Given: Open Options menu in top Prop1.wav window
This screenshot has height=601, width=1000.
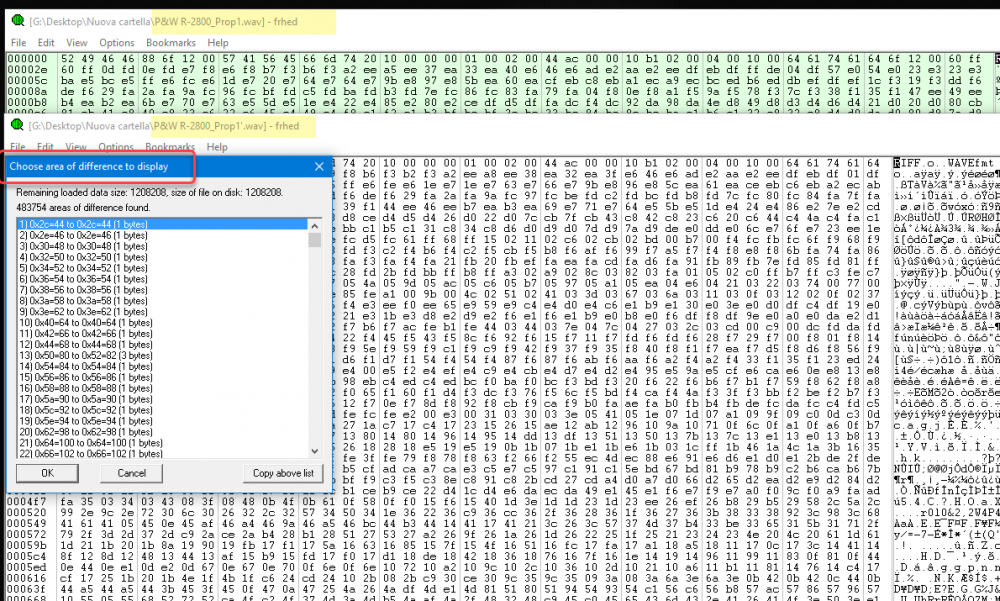Looking at the screenshot, I should click(117, 43).
